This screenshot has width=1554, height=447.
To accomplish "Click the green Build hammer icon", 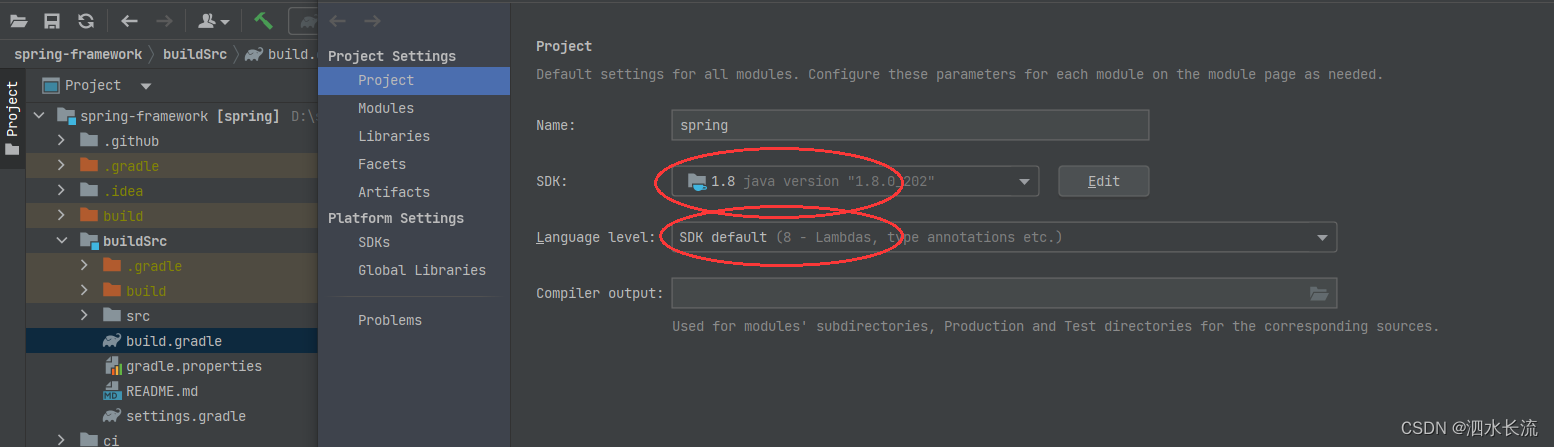I will click(263, 21).
